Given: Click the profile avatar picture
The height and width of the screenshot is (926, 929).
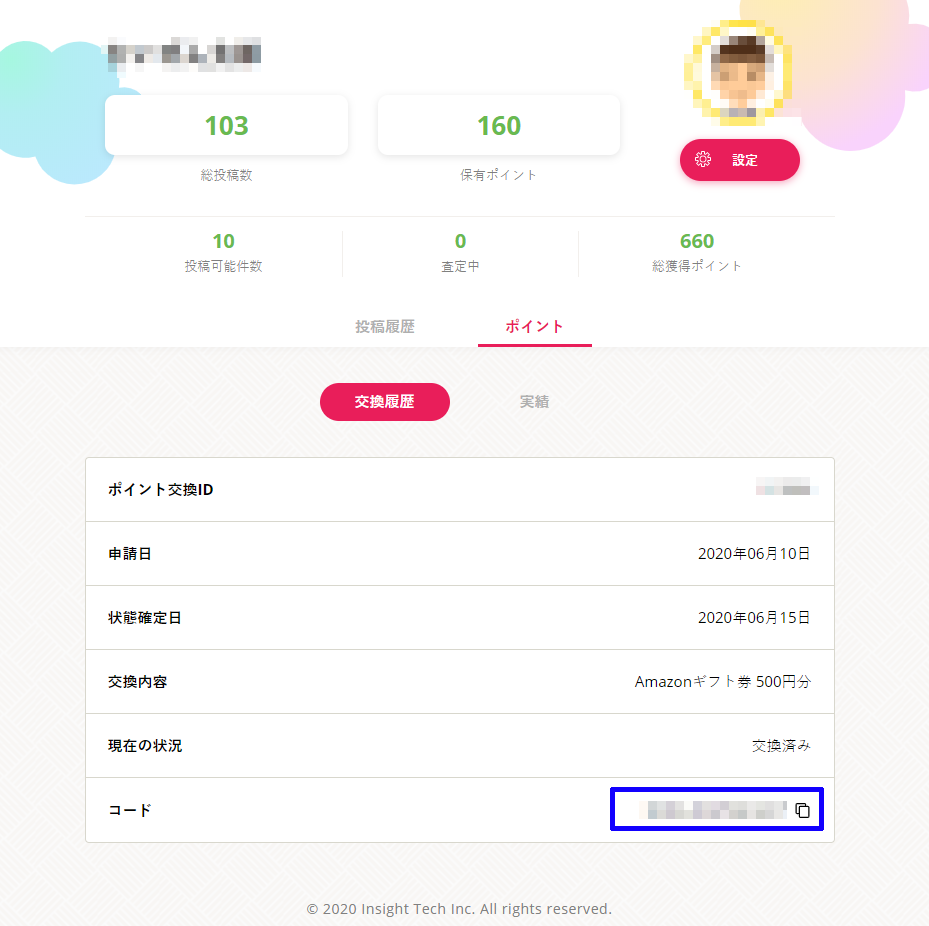Looking at the screenshot, I should pos(738,72).
